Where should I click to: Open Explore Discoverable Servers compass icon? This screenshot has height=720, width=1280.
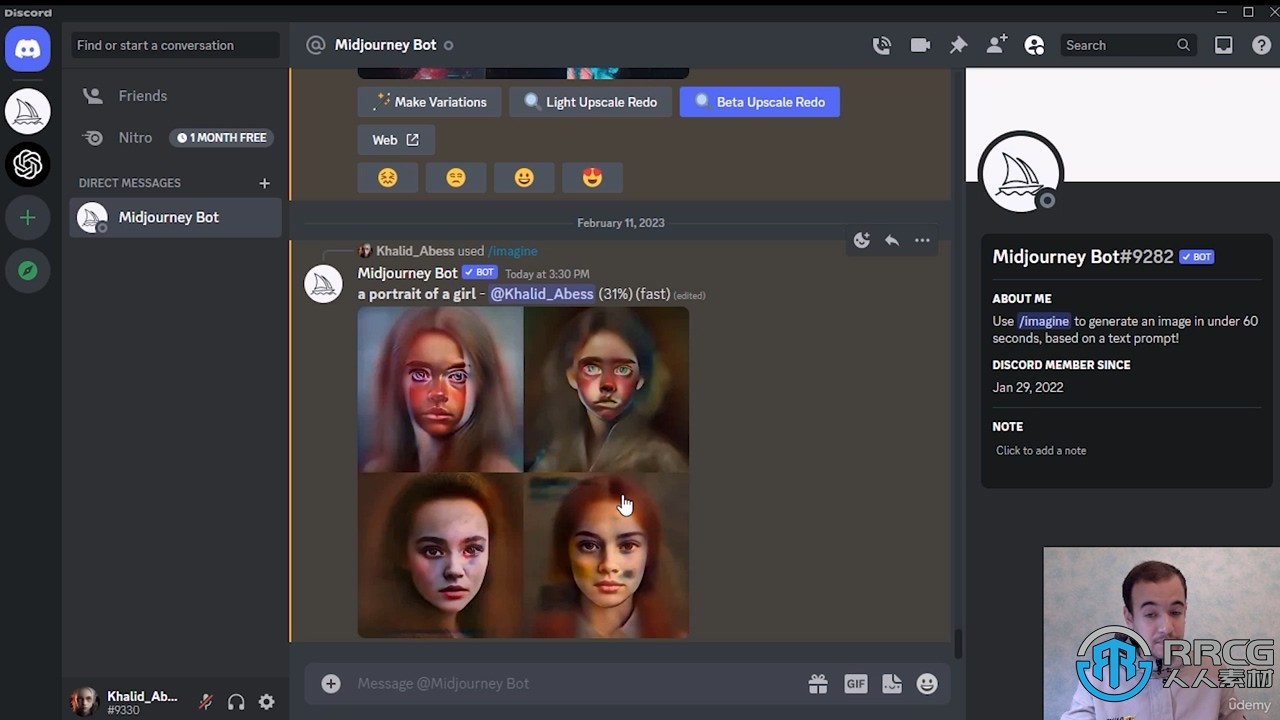click(x=28, y=271)
